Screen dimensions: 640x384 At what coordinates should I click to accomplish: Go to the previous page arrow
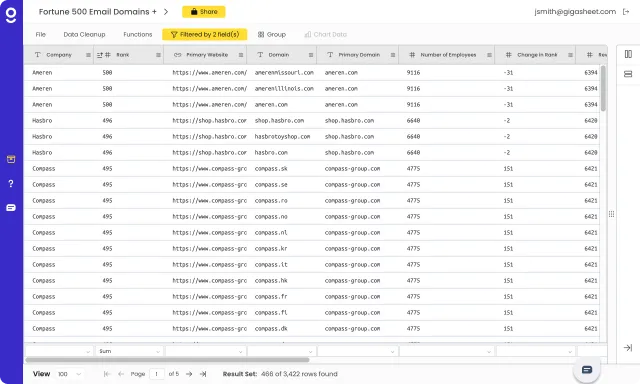pos(121,374)
